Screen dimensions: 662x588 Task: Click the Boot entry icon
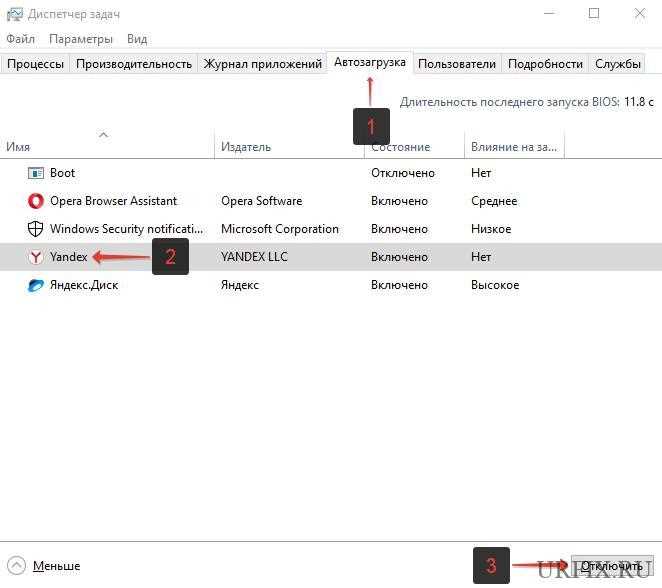click(x=35, y=173)
